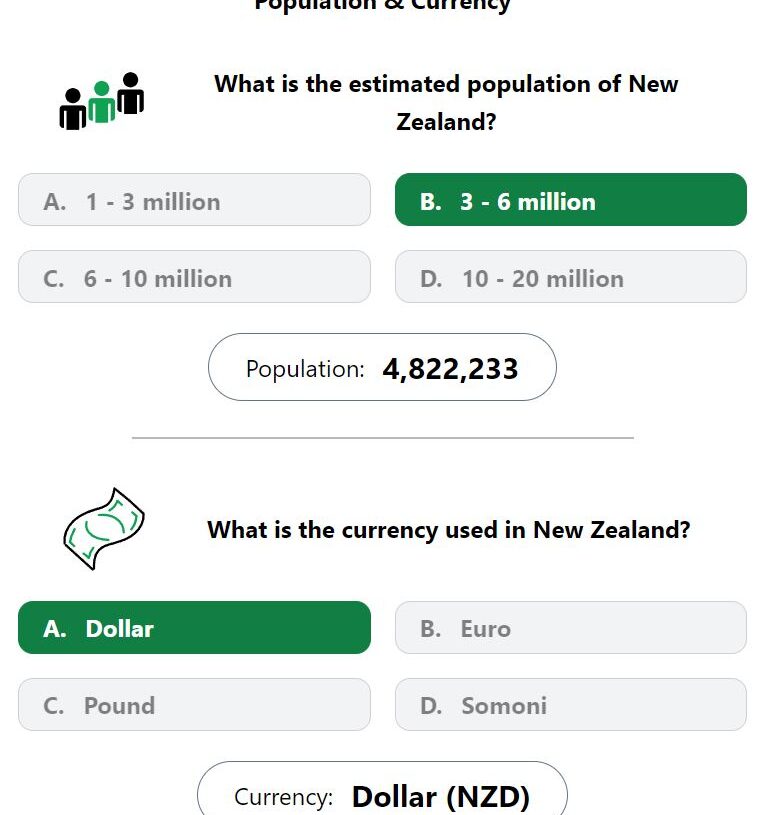Select the Dollar currency answer
Image resolution: width=767 pixels, height=815 pixels.
pyautogui.click(x=194, y=627)
